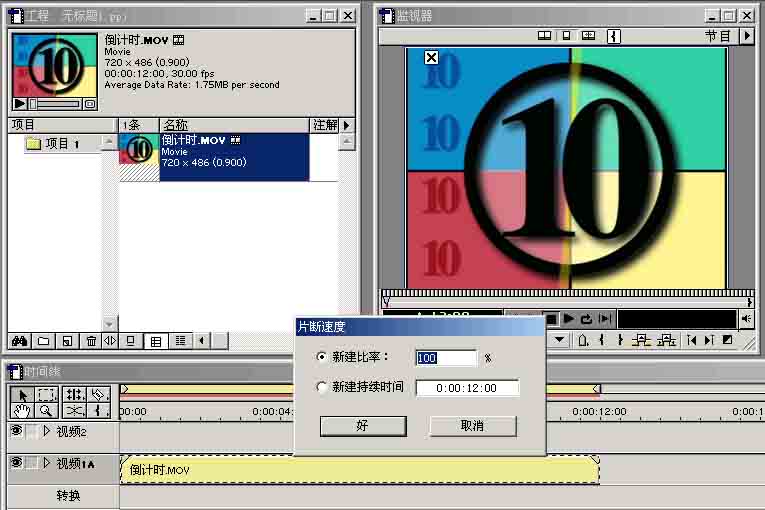
Task: Switch monitor to Trim Mode
Action: point(588,36)
